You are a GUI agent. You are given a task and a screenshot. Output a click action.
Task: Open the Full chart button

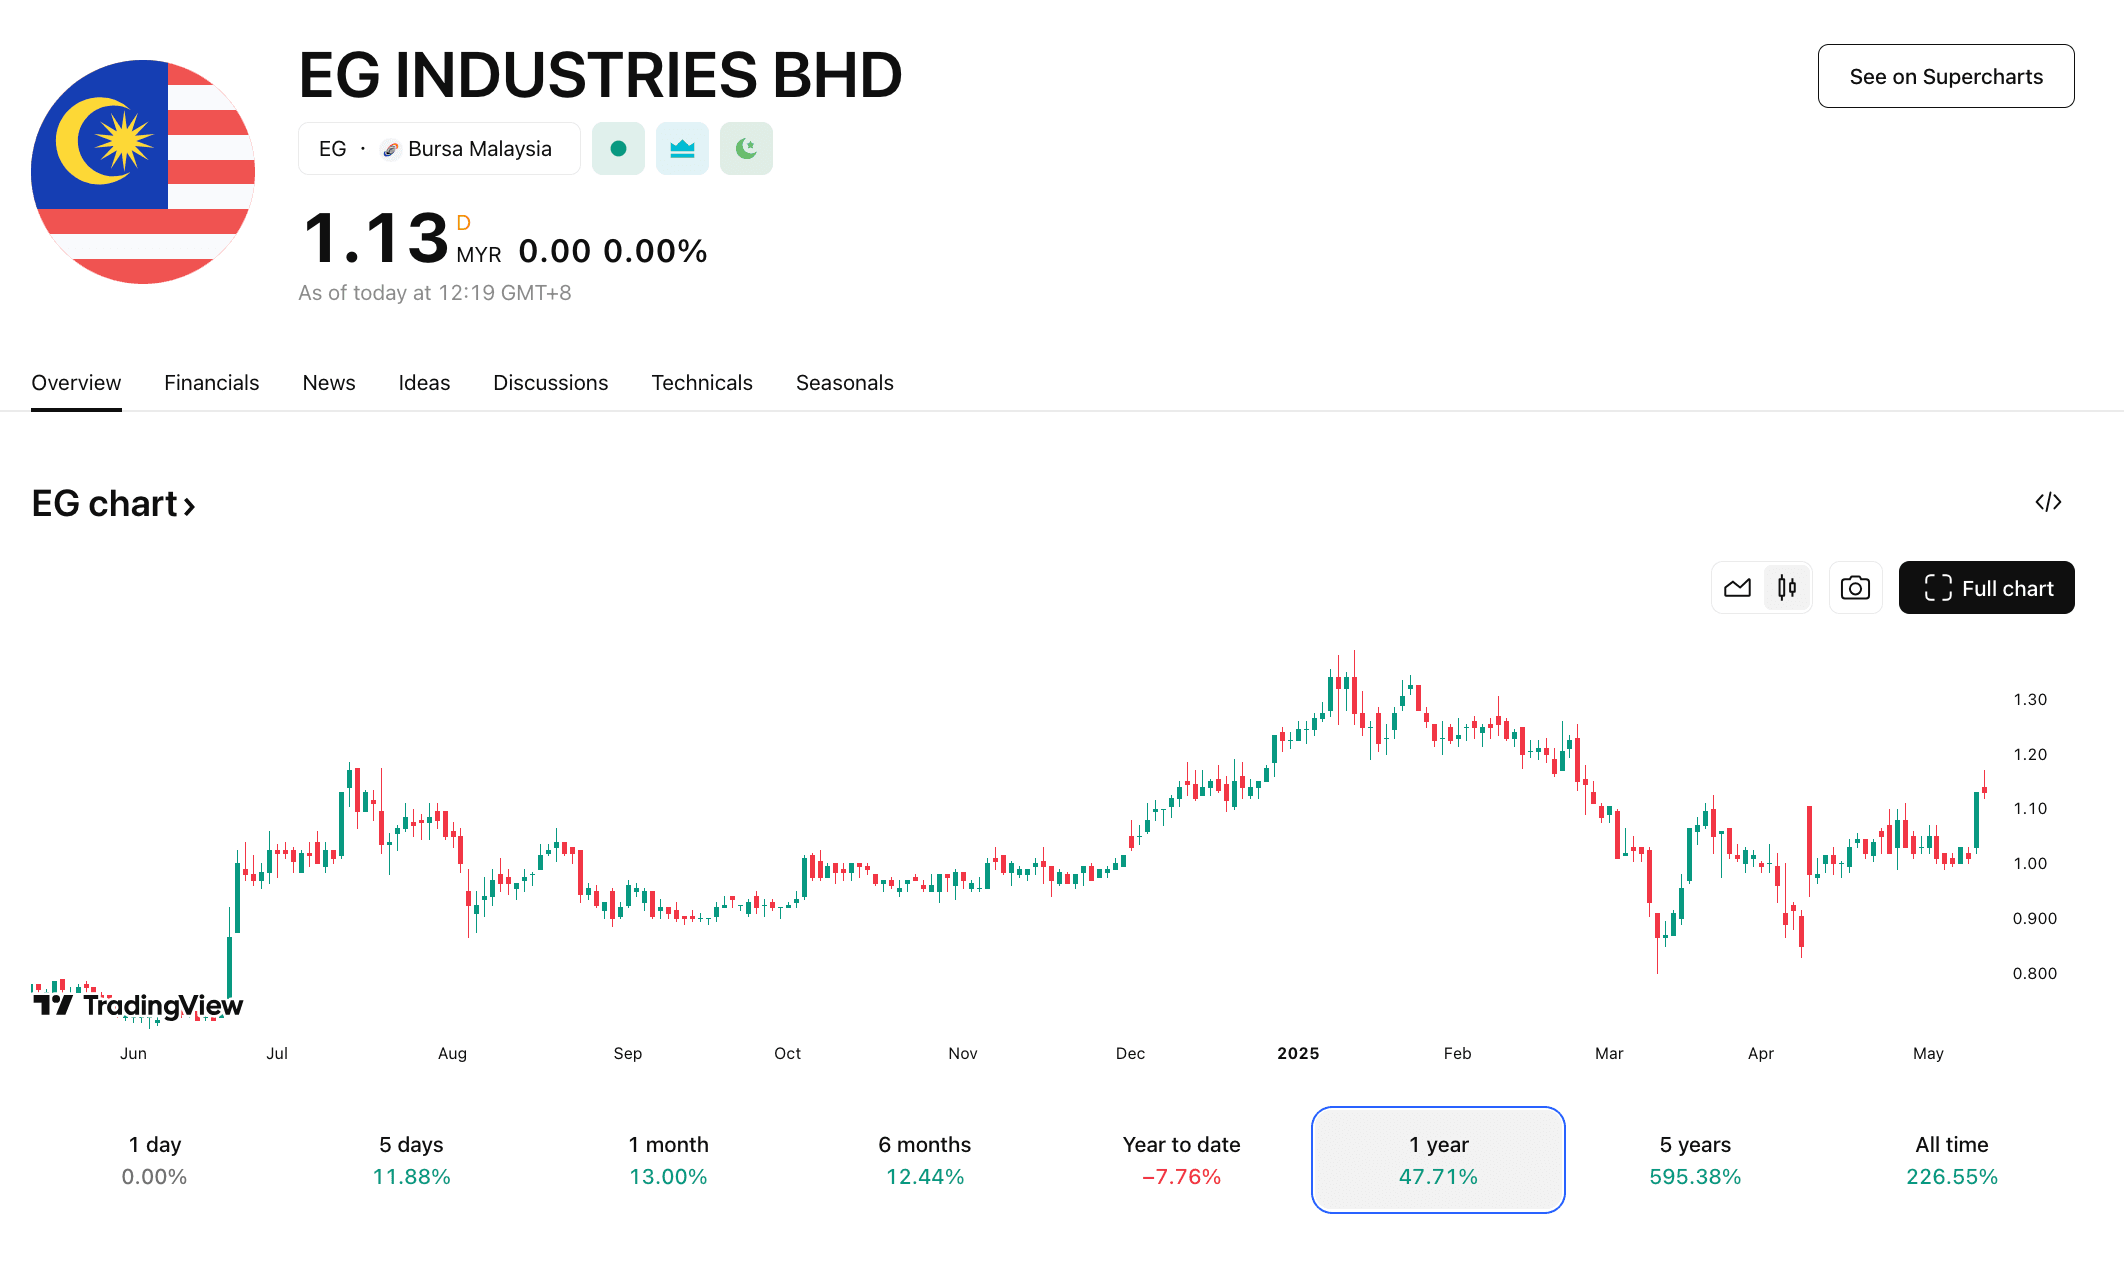click(1986, 588)
